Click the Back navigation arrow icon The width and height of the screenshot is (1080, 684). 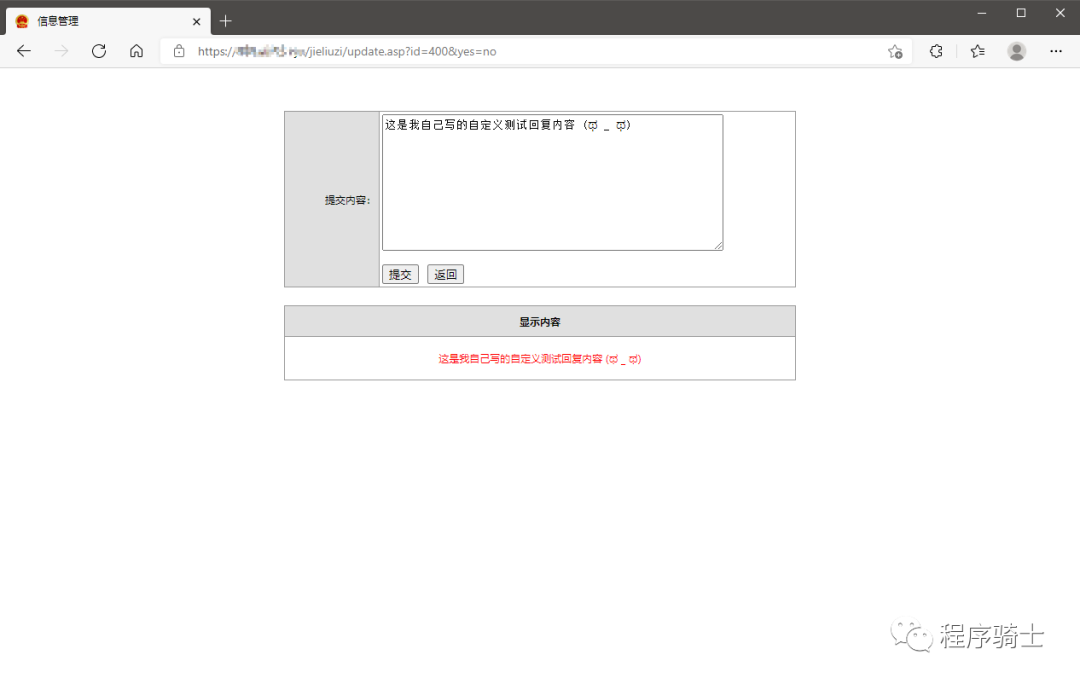[x=23, y=51]
